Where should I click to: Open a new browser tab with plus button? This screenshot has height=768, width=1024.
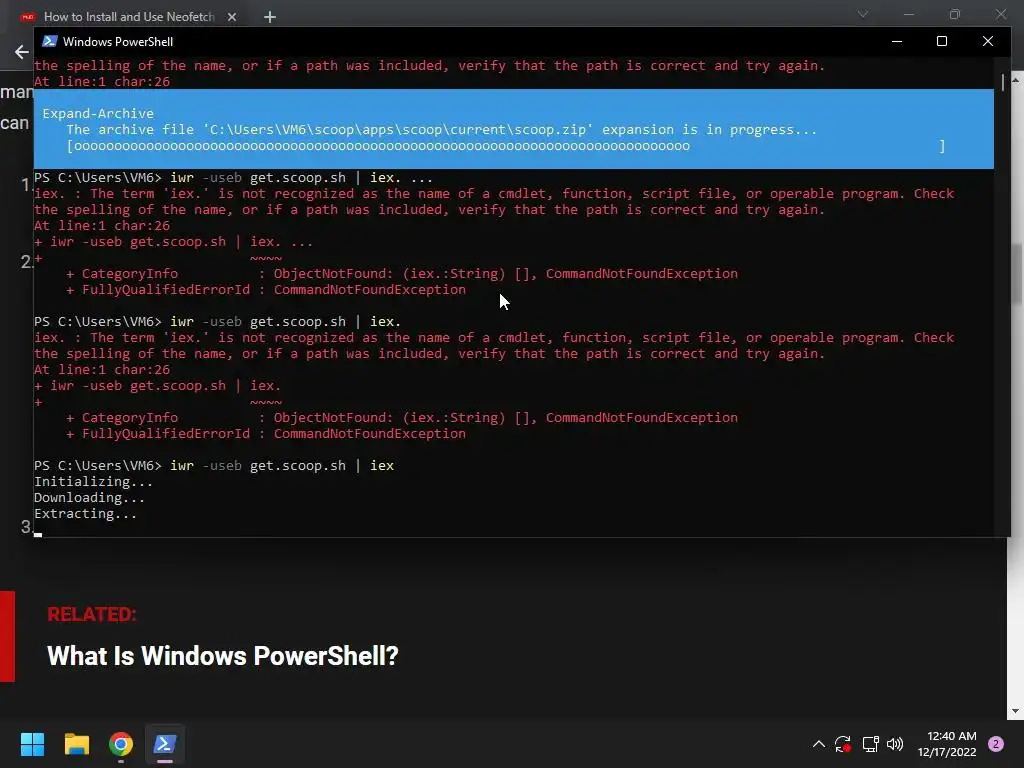(270, 17)
